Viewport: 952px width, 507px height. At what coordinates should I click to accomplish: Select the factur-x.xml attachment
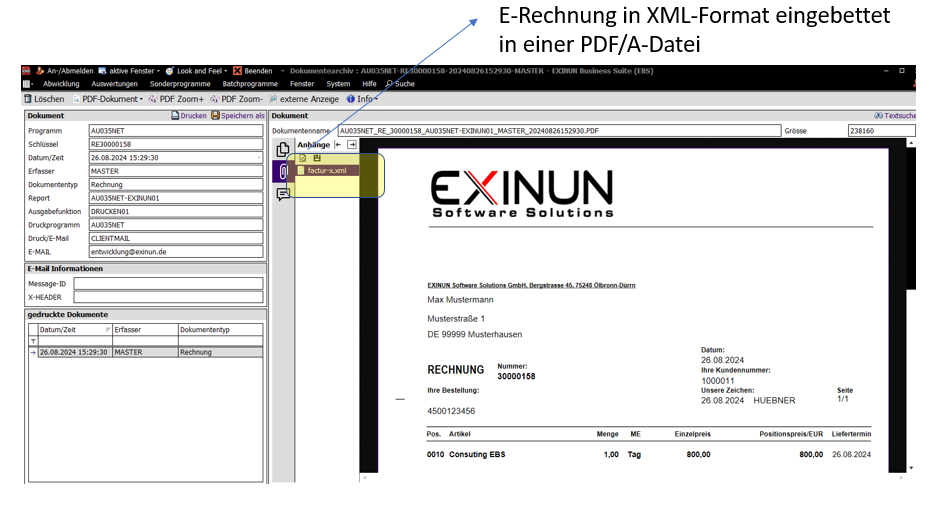[x=327, y=171]
